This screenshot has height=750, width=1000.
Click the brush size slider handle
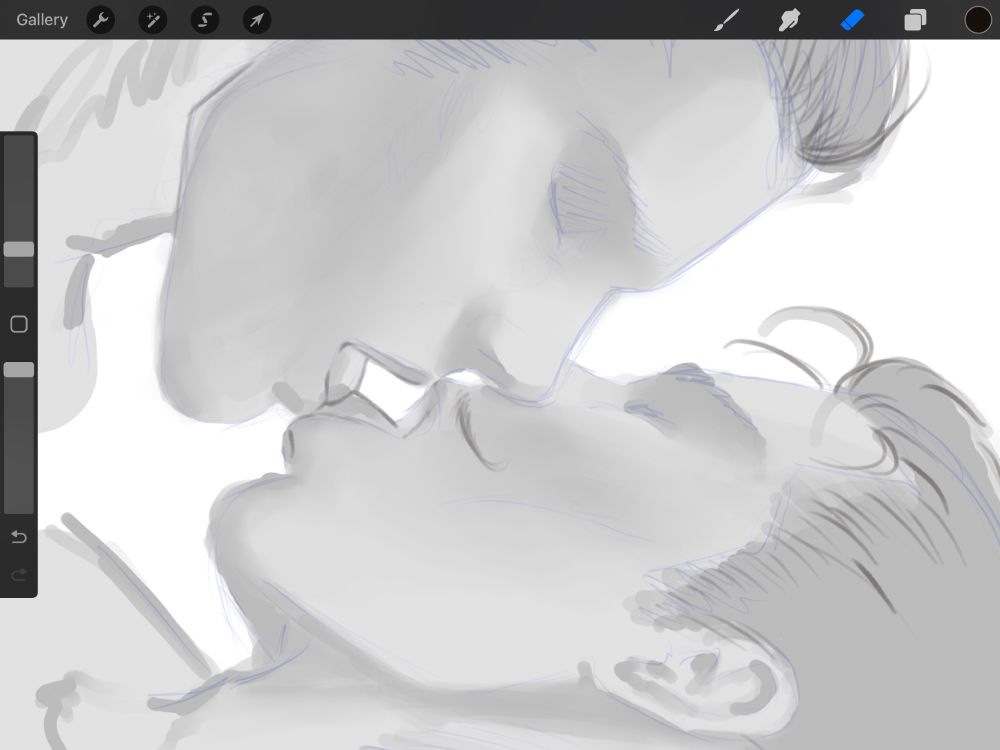click(19, 249)
